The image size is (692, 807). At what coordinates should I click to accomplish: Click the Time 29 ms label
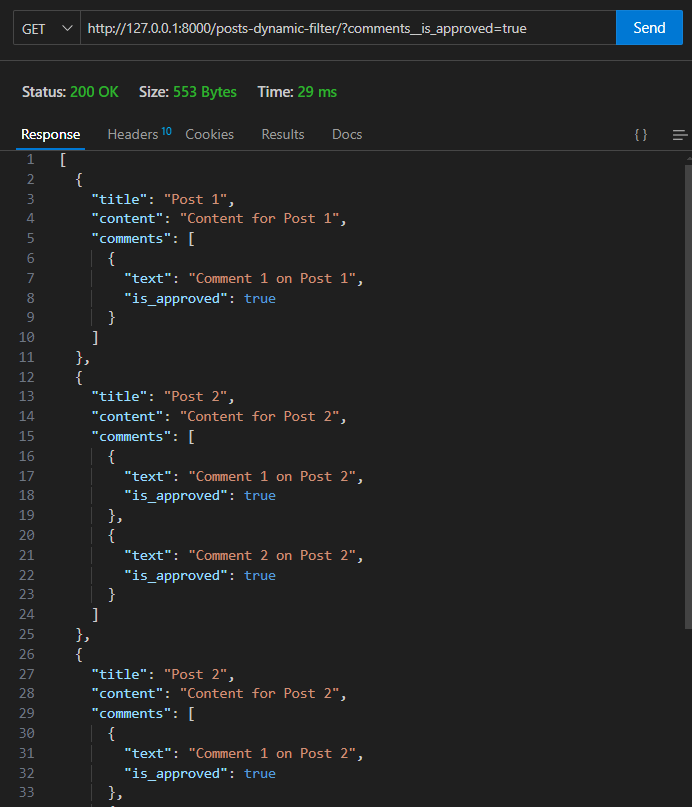297,92
